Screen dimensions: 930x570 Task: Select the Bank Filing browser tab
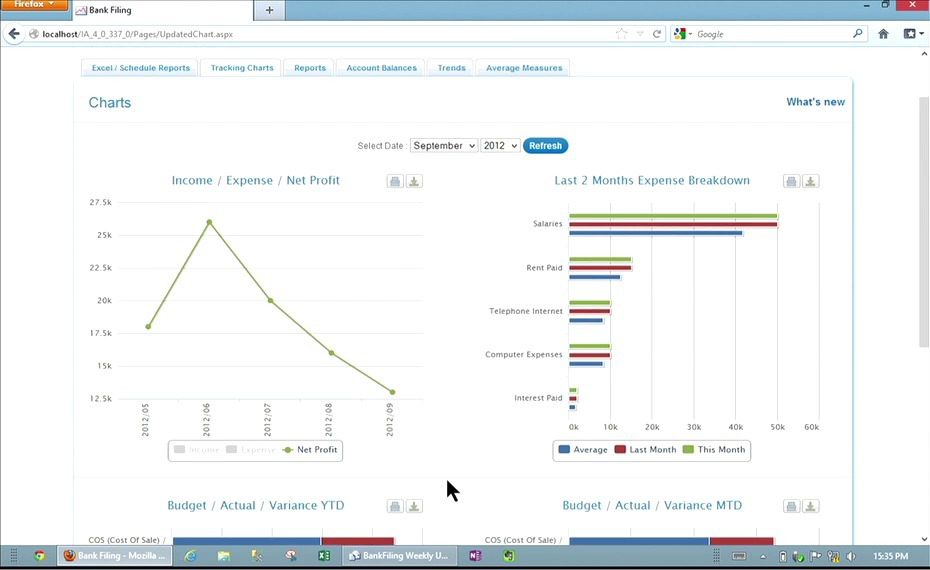161,10
